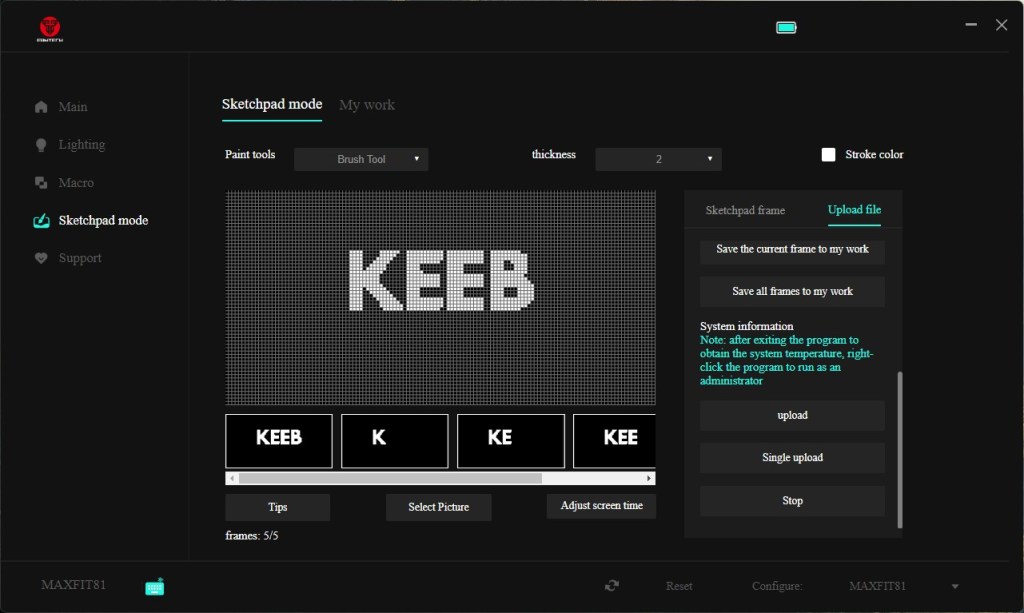This screenshot has width=1024, height=613.
Task: Open the Brush Tool paint tools dropdown
Action: [x=361, y=159]
